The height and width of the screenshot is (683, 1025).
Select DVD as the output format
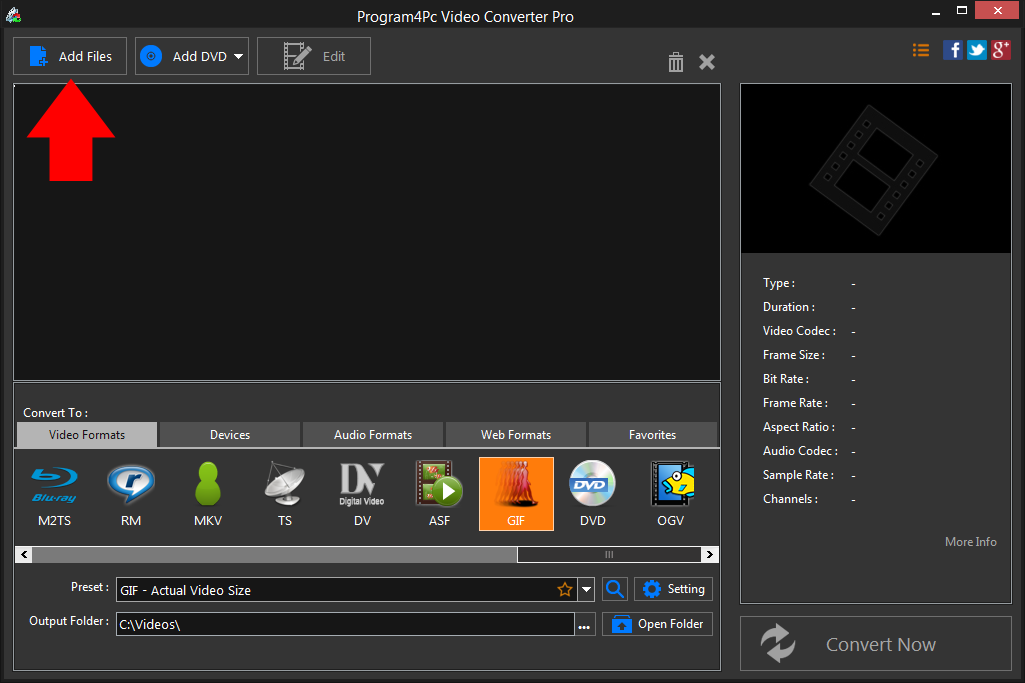(x=592, y=493)
